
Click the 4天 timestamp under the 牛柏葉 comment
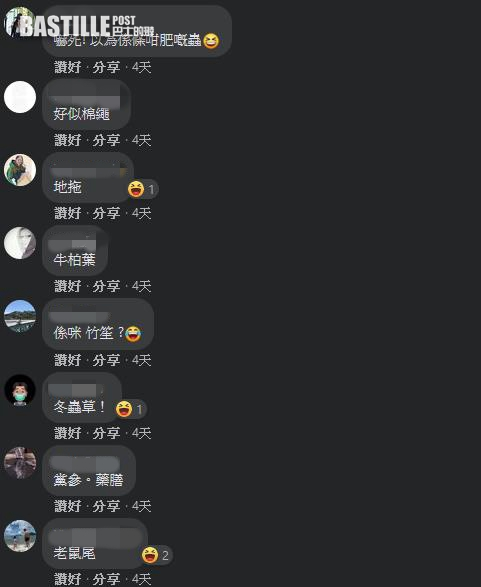(141, 286)
